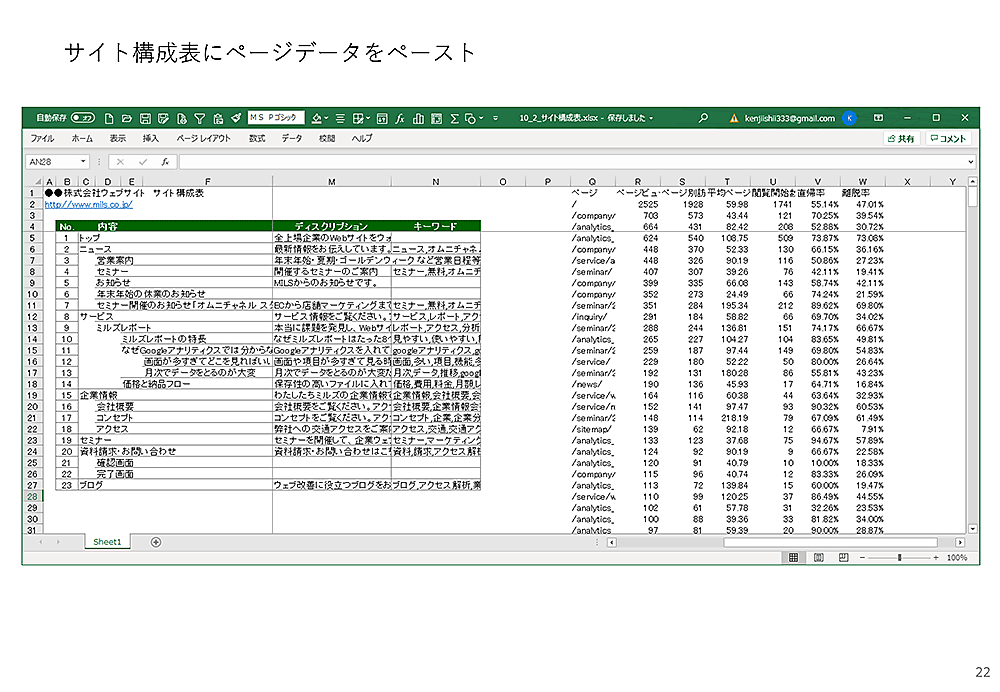1000x692 pixels.
Task: Click the 共有 share button
Action: click(x=900, y=139)
